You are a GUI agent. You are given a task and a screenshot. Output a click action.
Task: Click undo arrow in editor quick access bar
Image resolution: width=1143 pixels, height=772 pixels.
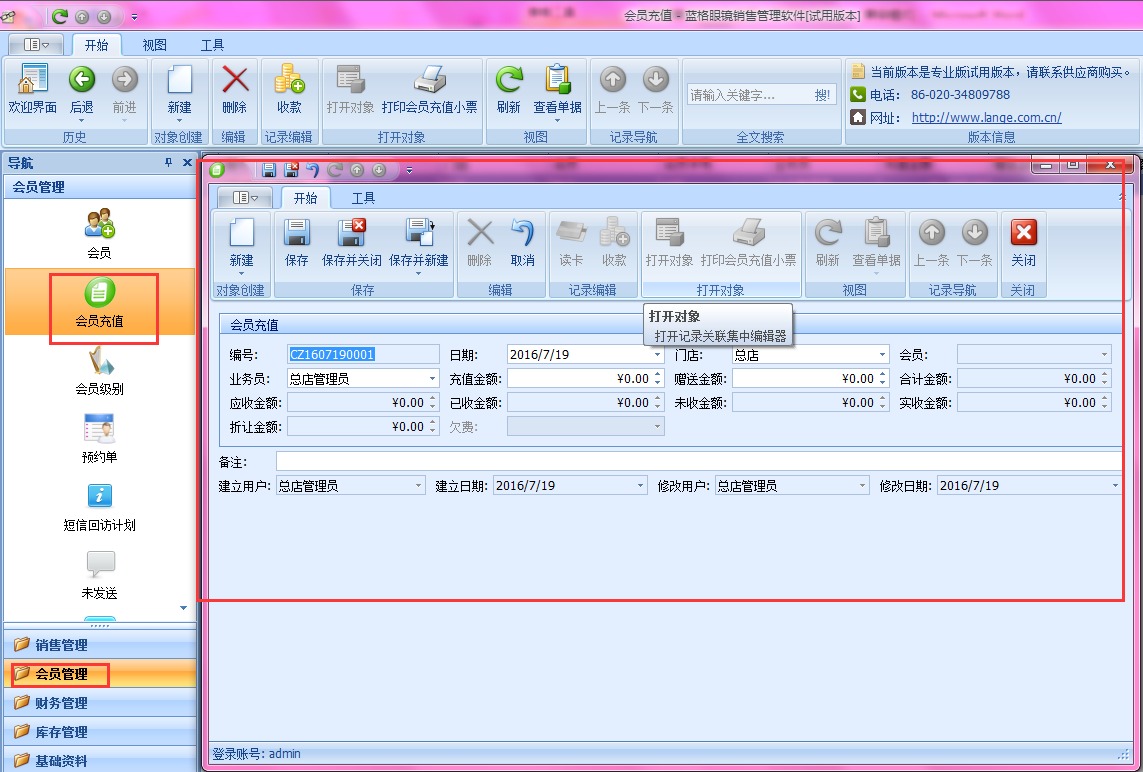point(312,170)
